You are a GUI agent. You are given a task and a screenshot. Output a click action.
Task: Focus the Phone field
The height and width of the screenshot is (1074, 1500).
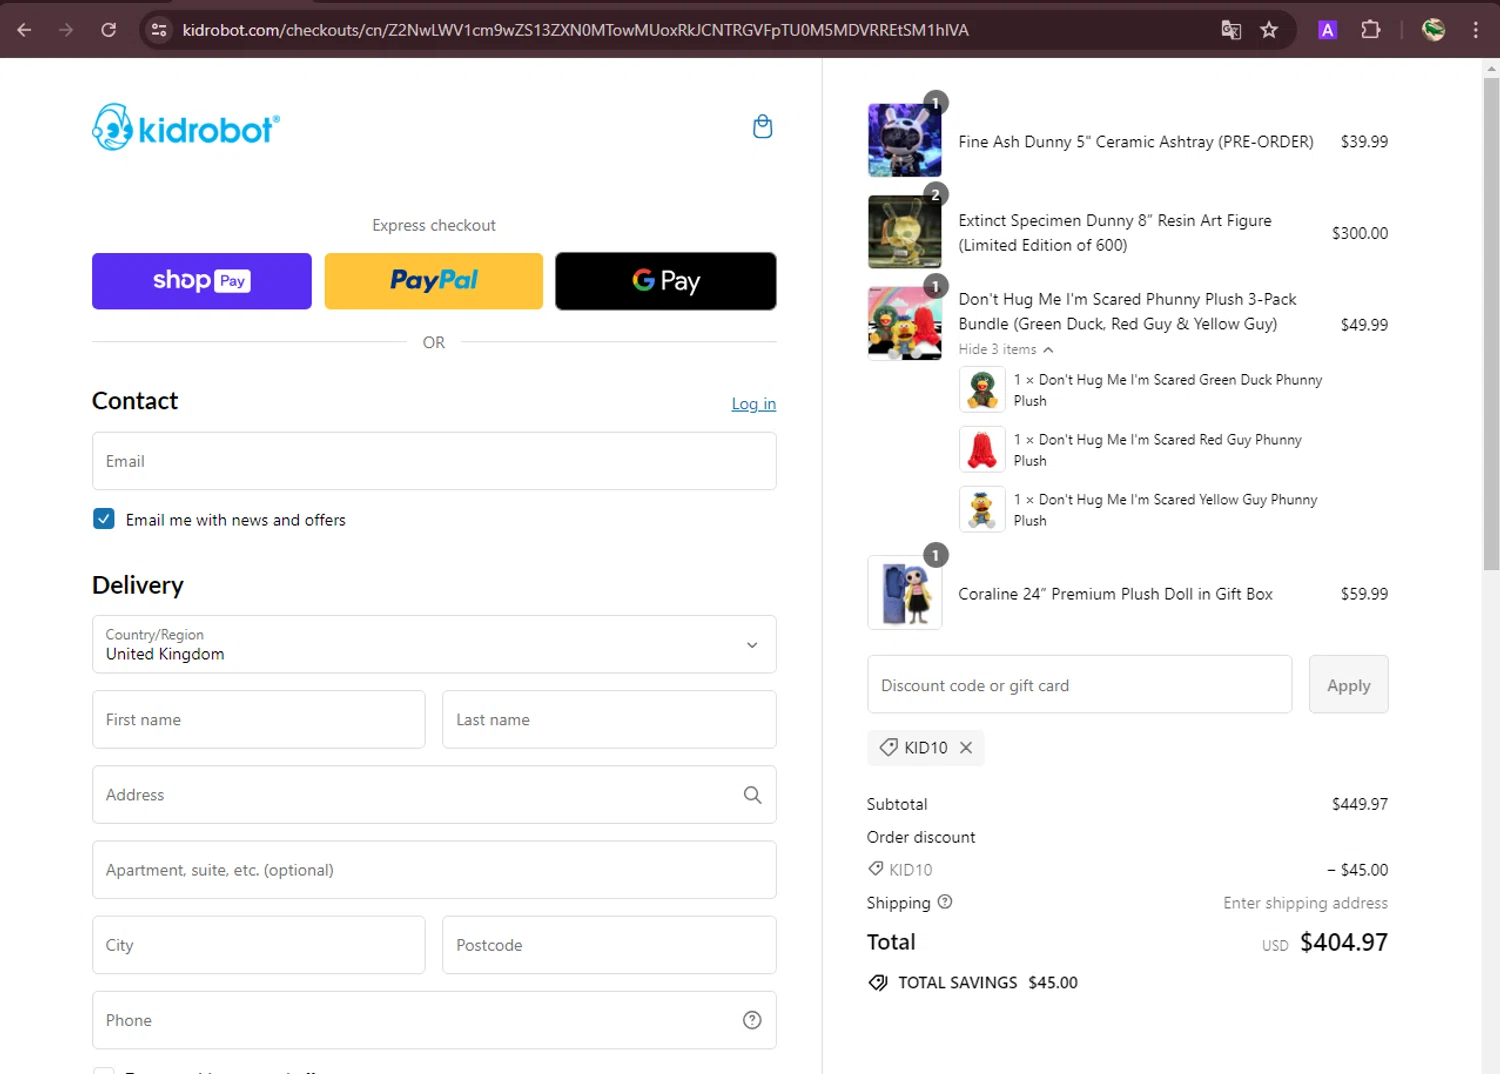(434, 1020)
